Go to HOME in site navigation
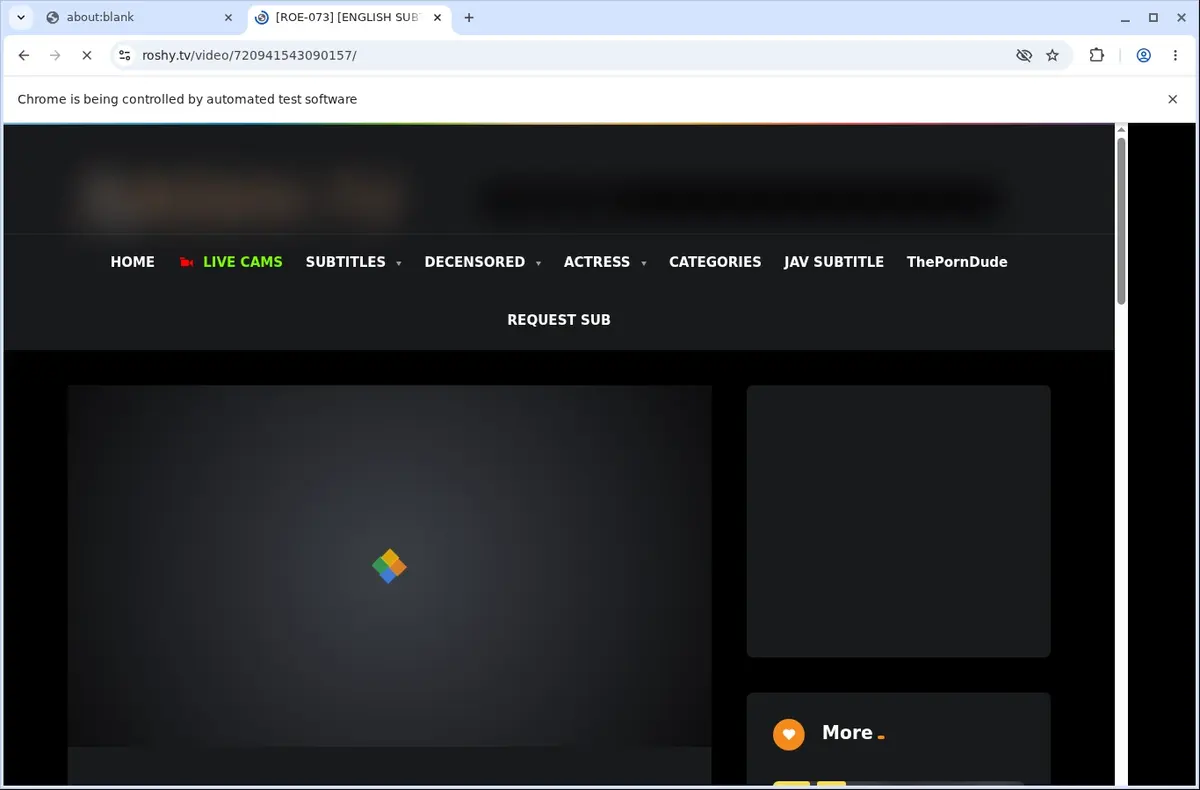This screenshot has width=1200, height=790. tap(132, 262)
